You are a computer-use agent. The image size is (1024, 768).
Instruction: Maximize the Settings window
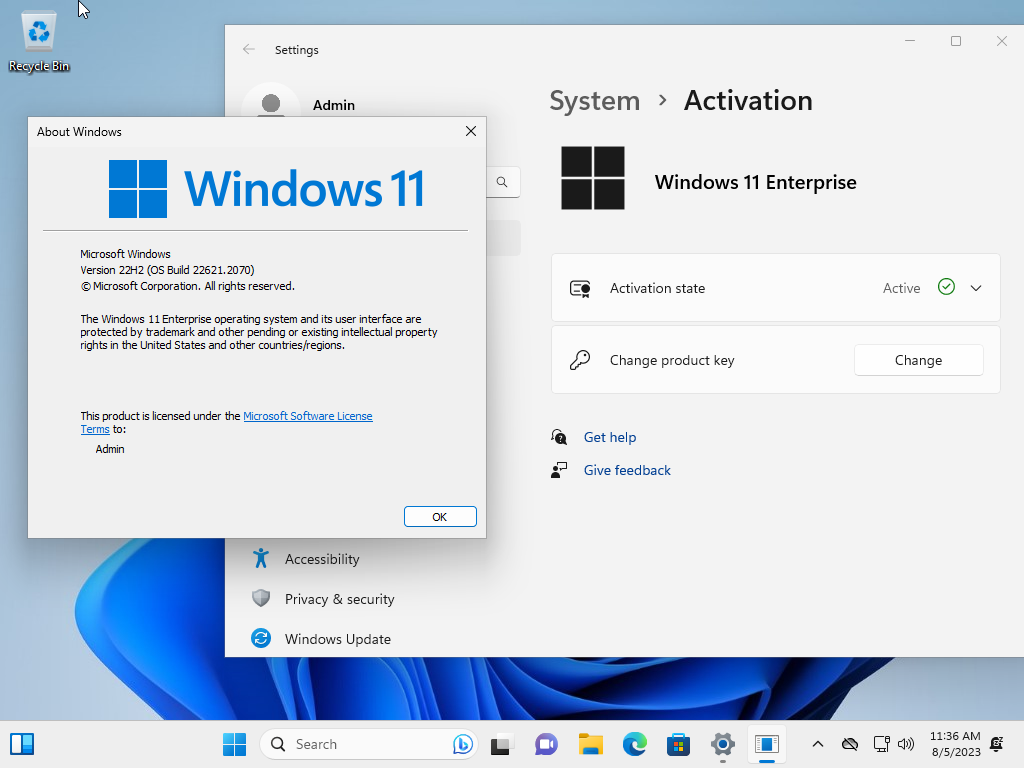pos(955,41)
